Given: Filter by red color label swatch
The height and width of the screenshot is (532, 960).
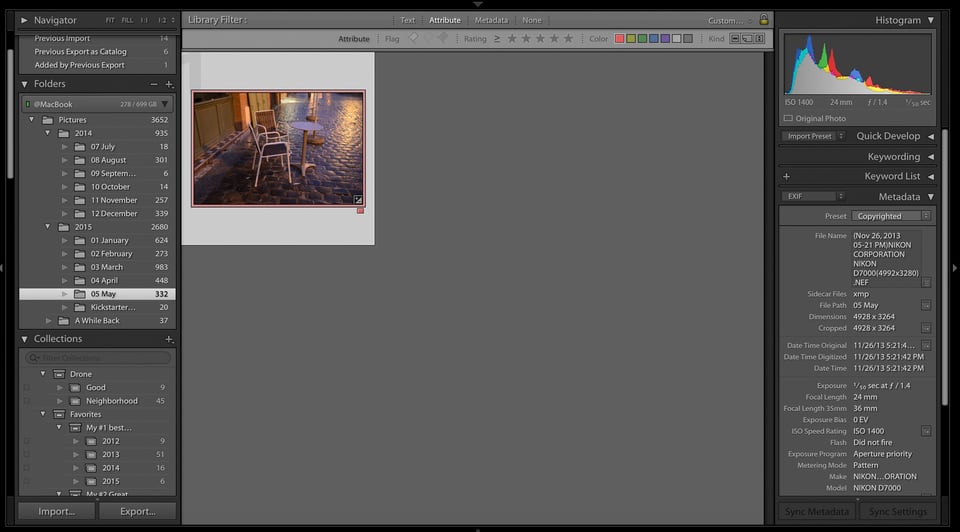Looking at the screenshot, I should 620,39.
